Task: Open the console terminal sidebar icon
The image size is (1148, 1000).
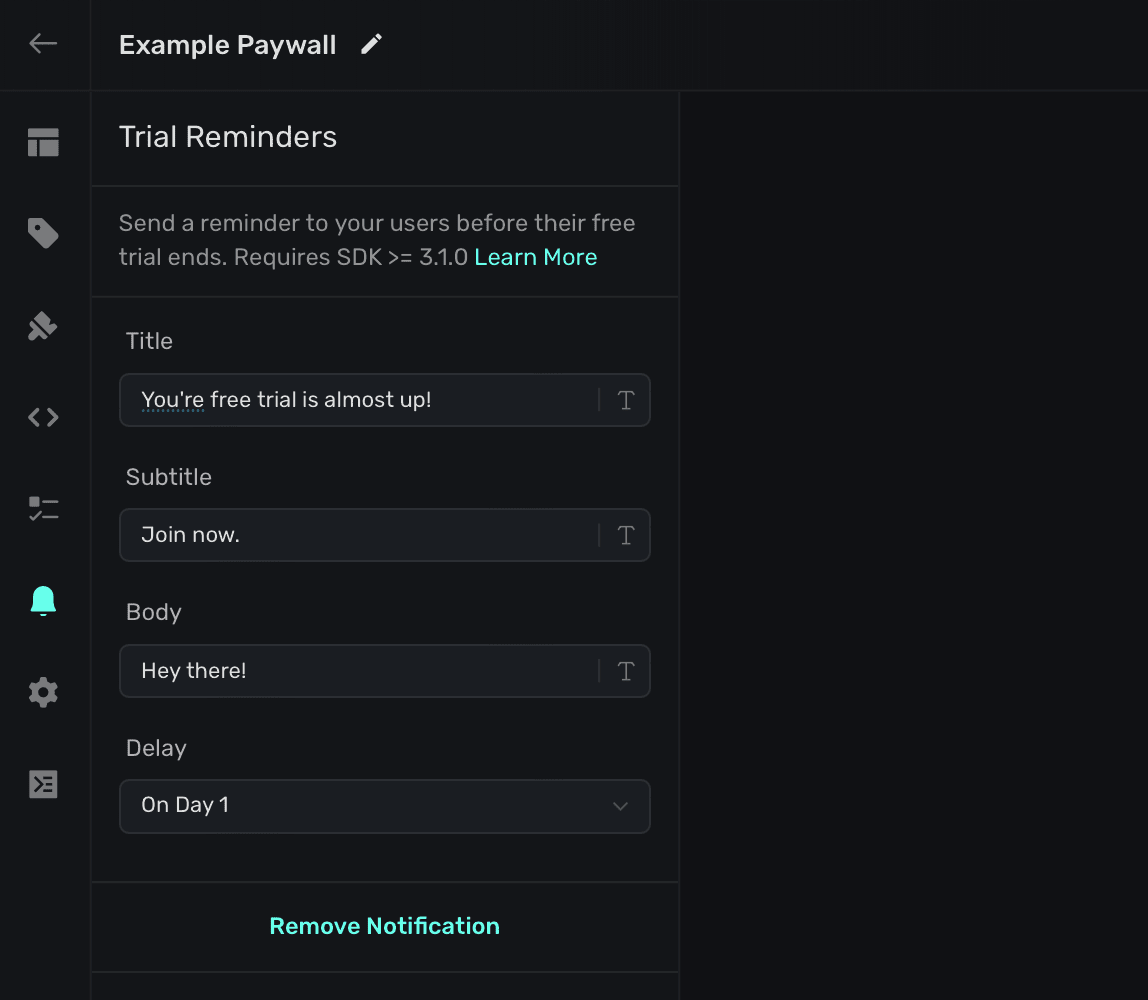Action: [x=43, y=784]
